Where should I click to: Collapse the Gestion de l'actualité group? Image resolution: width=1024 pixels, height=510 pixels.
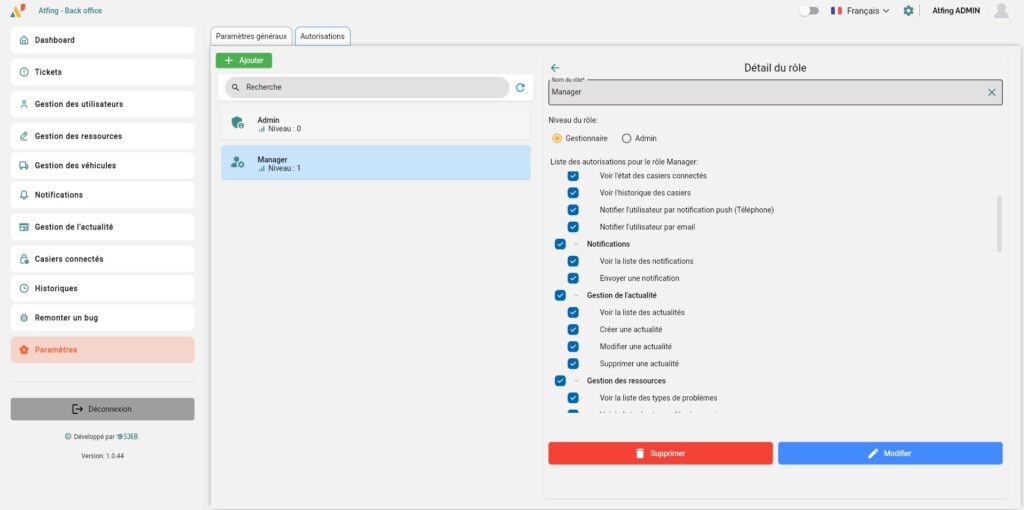coord(576,295)
